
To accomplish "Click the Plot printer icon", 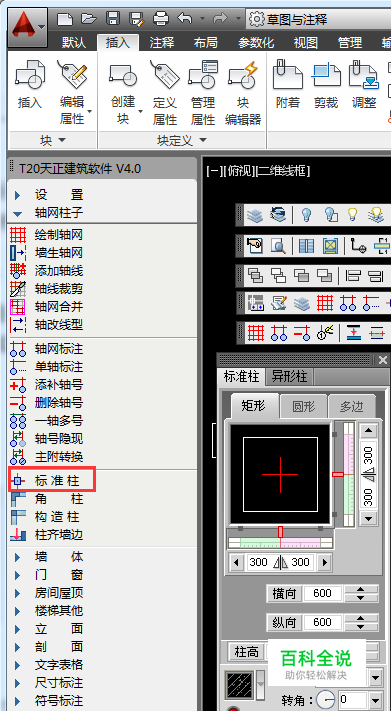I will click(x=161, y=19).
